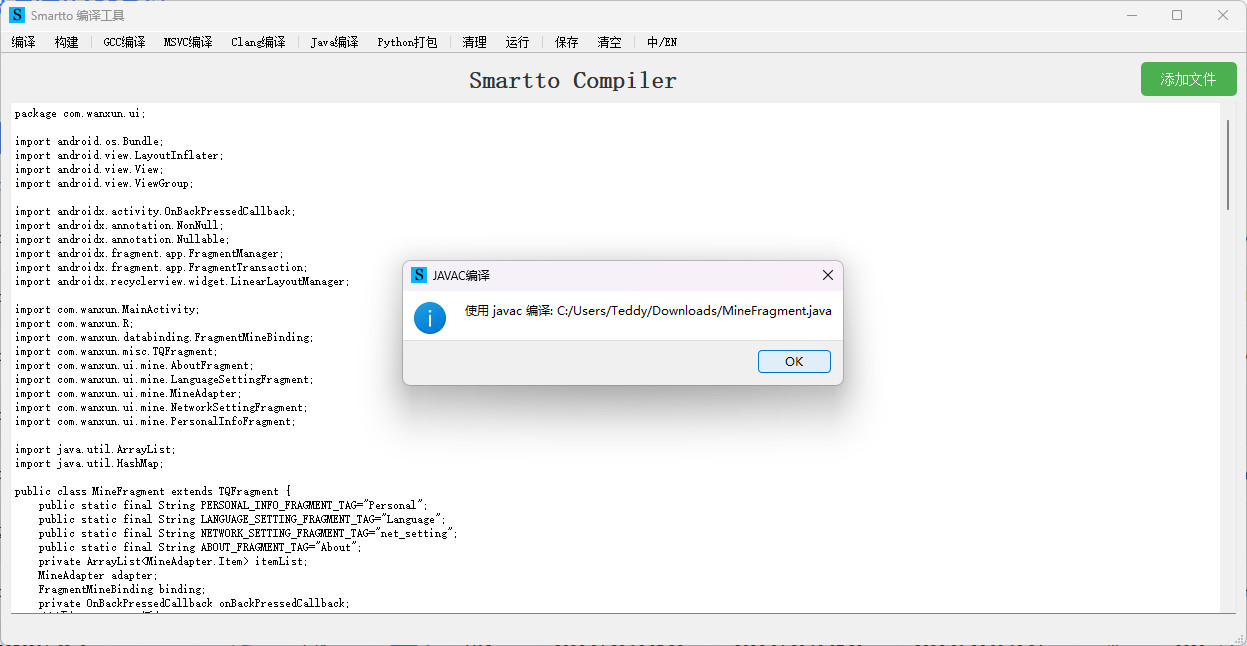This screenshot has height=646, width=1247.
Task: Select Clang编译 in the menu bar
Action: [x=258, y=42]
